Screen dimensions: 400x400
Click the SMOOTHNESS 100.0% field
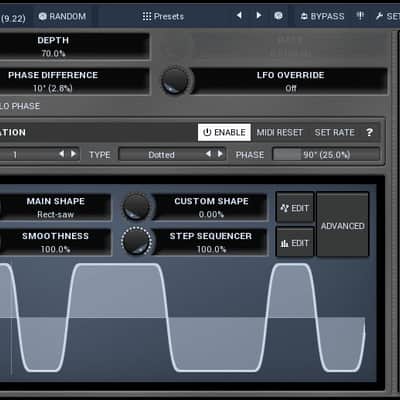click(55, 242)
